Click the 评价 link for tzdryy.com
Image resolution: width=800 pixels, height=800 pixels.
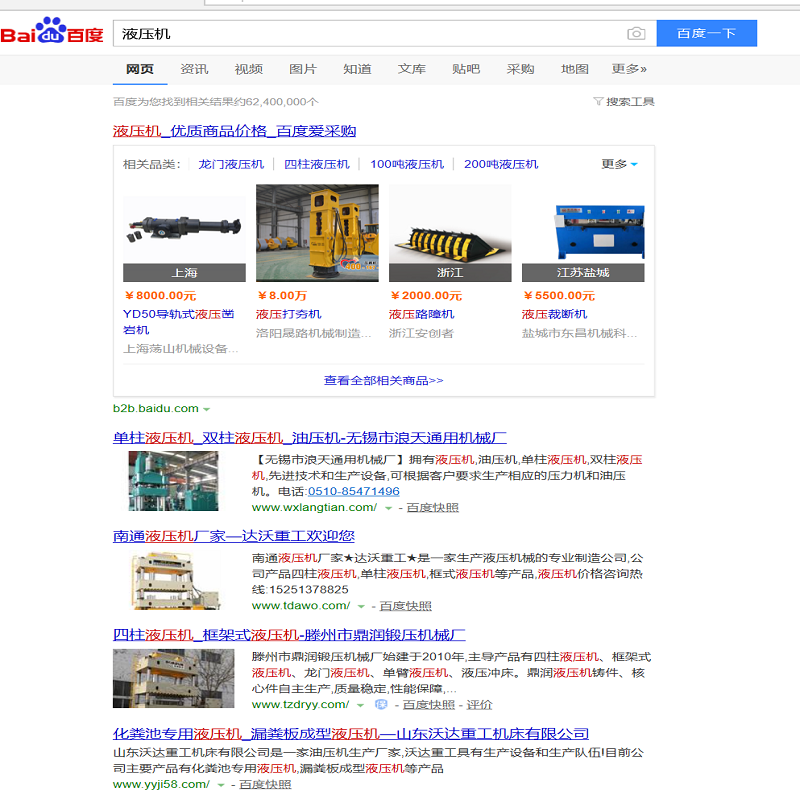[x=480, y=705]
